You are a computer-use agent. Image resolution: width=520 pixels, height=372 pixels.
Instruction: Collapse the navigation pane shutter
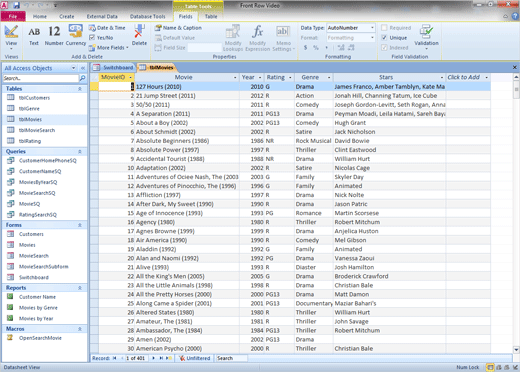point(83,68)
